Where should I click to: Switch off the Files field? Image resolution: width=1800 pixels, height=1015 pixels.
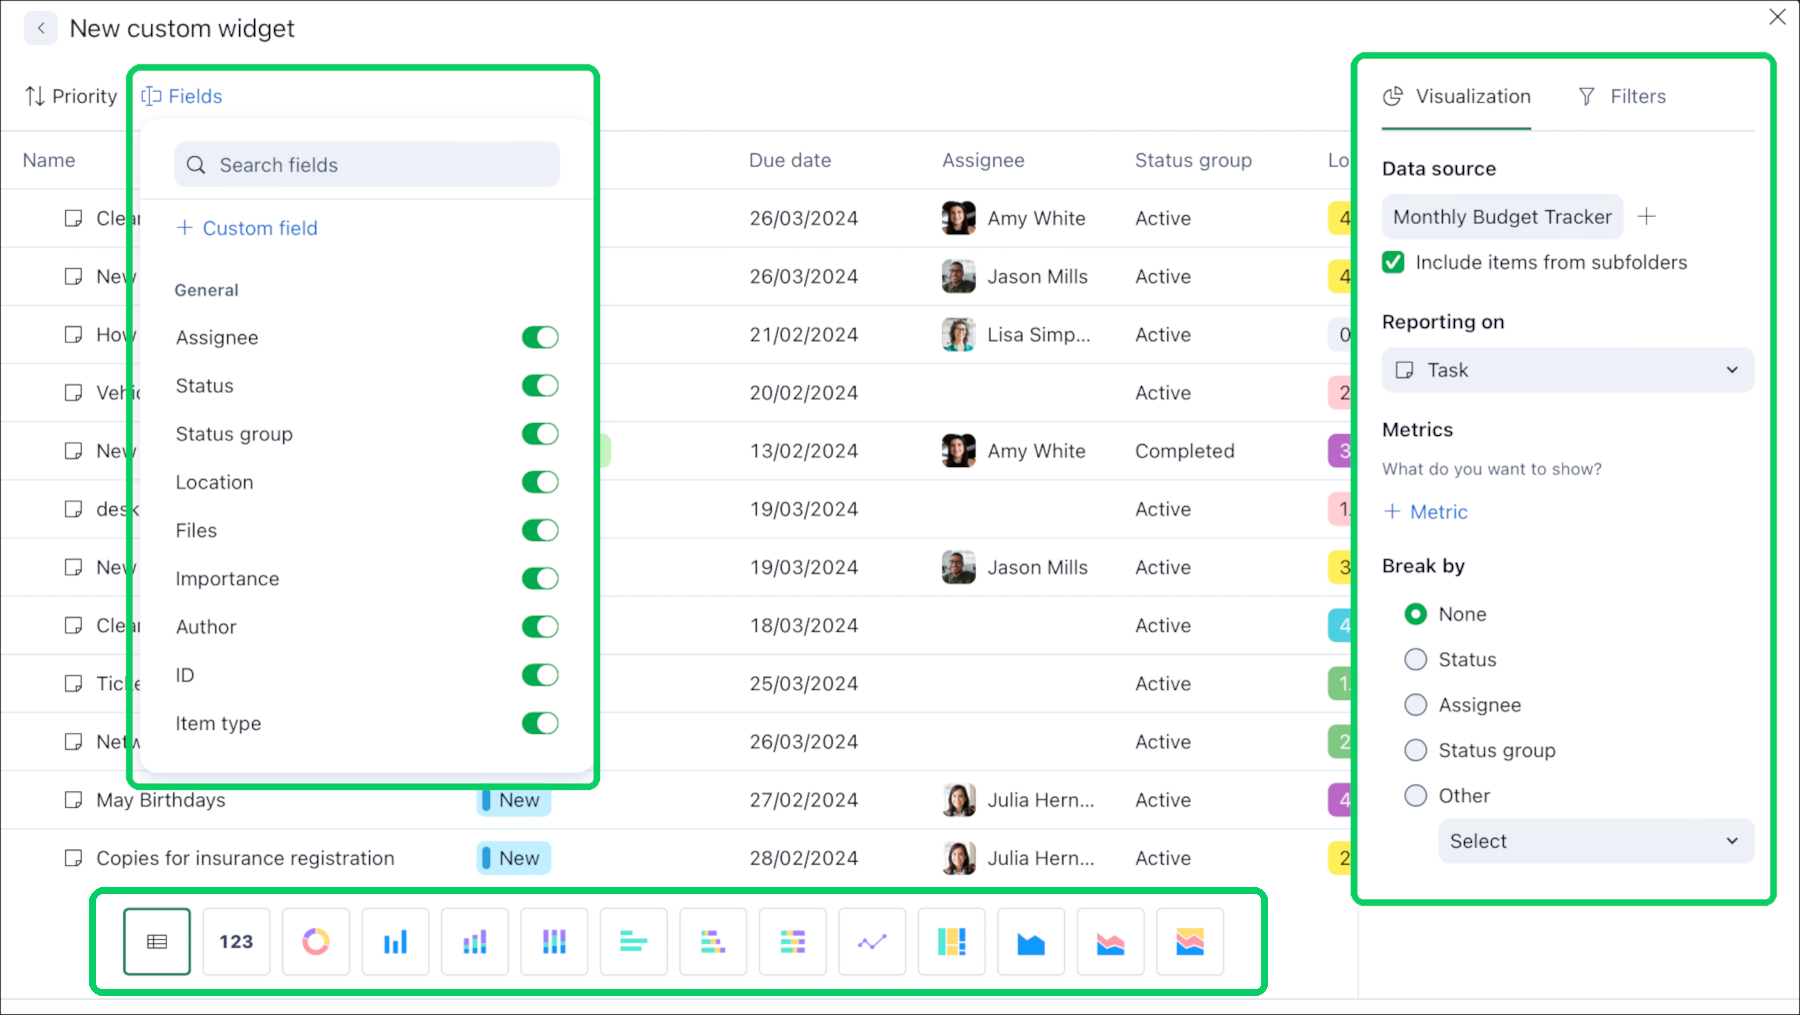tap(540, 530)
